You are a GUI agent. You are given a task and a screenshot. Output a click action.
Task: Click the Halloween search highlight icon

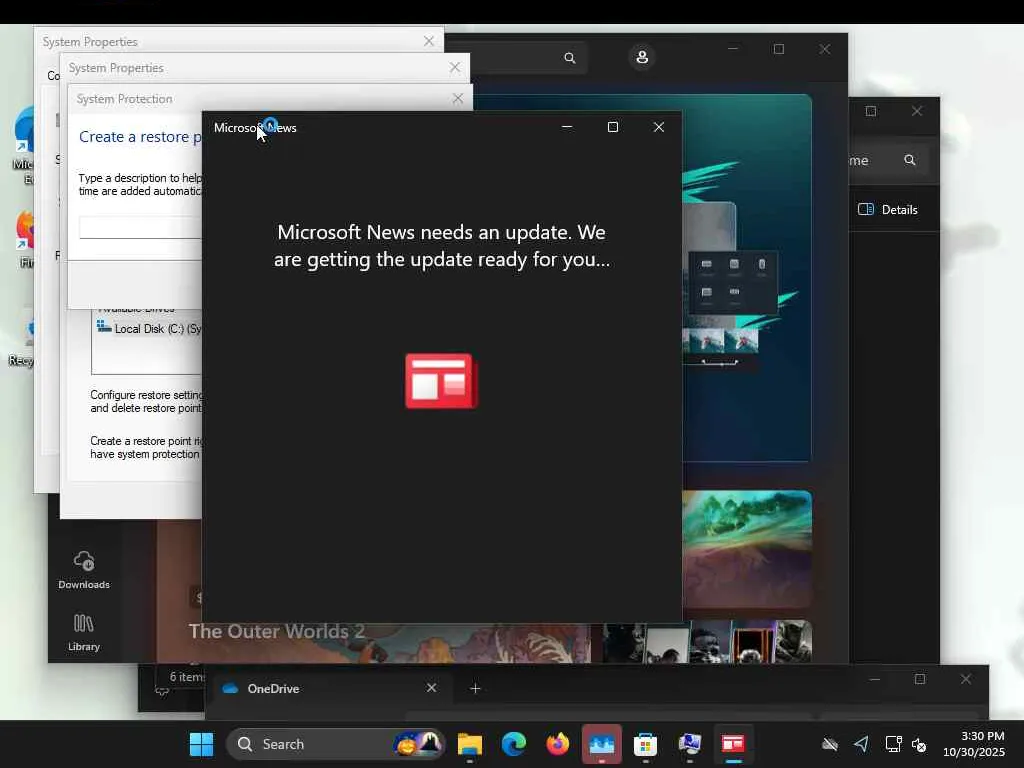click(x=417, y=744)
